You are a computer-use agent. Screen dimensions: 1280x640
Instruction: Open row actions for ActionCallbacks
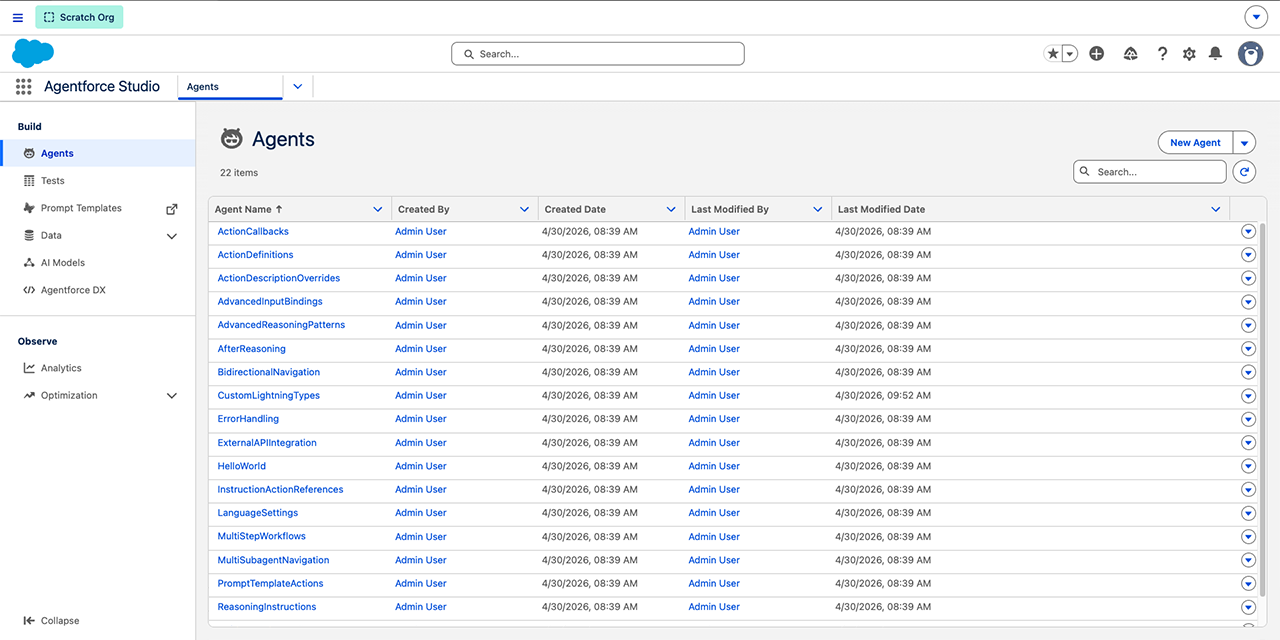click(1248, 231)
